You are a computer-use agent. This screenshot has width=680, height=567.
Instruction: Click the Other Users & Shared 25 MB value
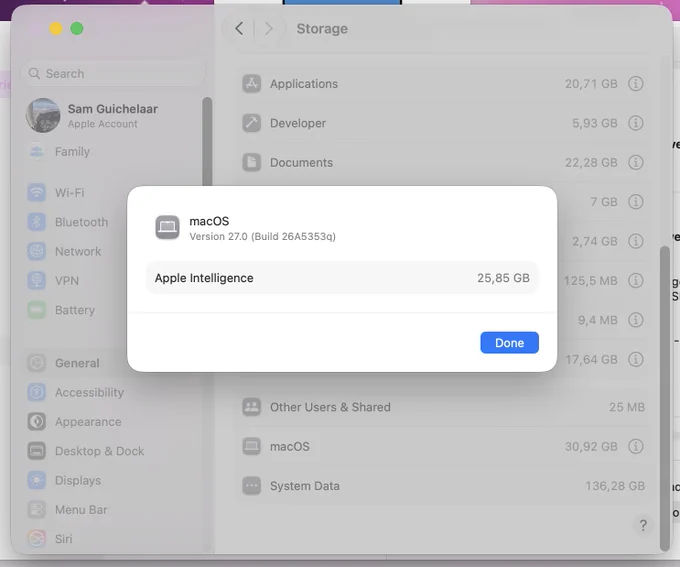[x=627, y=407]
